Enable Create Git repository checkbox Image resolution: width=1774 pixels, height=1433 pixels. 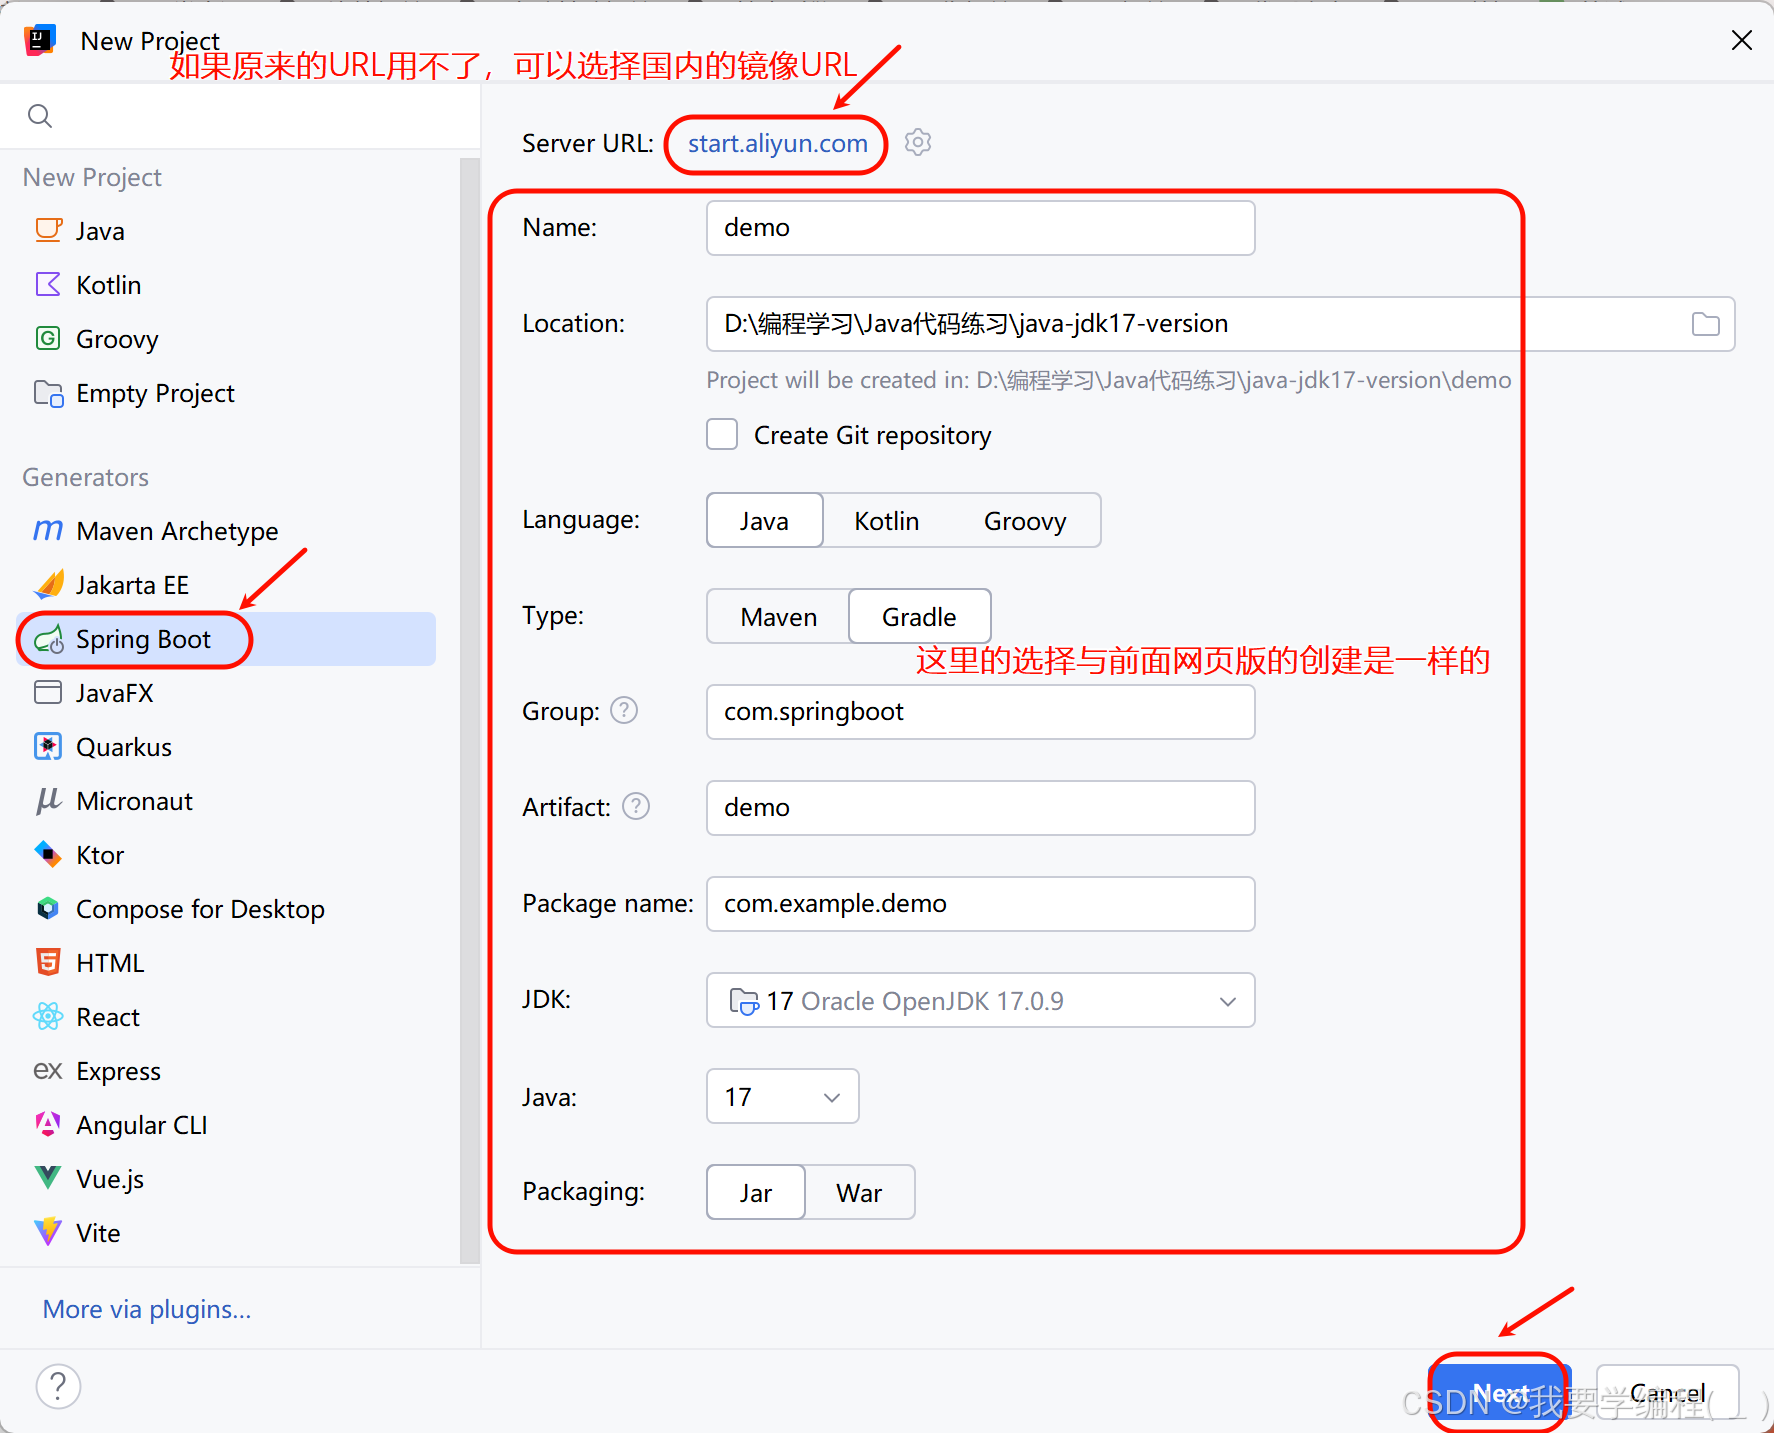point(722,435)
